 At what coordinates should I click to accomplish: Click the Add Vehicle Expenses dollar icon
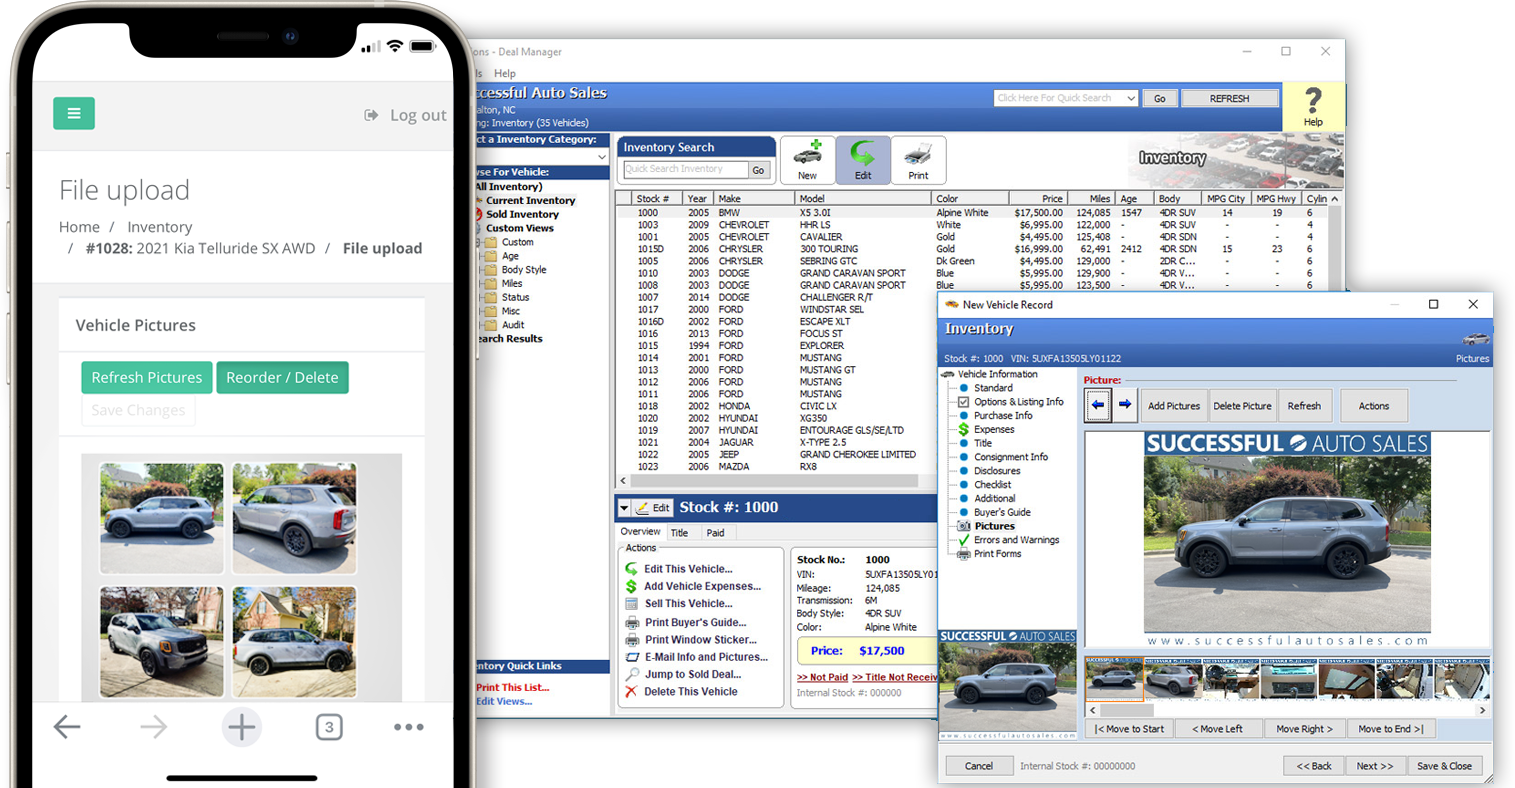(x=632, y=585)
